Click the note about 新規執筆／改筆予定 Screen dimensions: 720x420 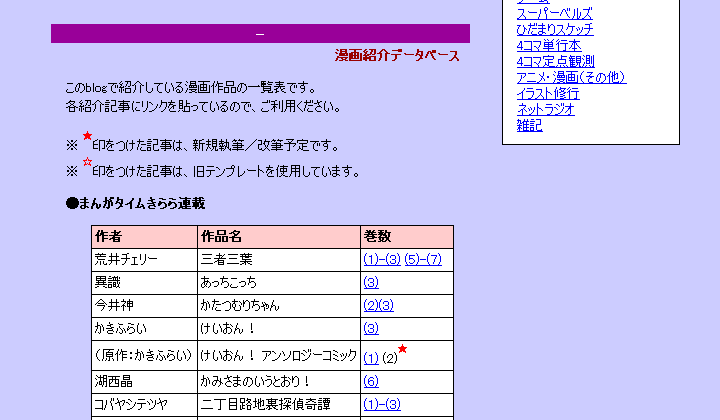coord(202,145)
